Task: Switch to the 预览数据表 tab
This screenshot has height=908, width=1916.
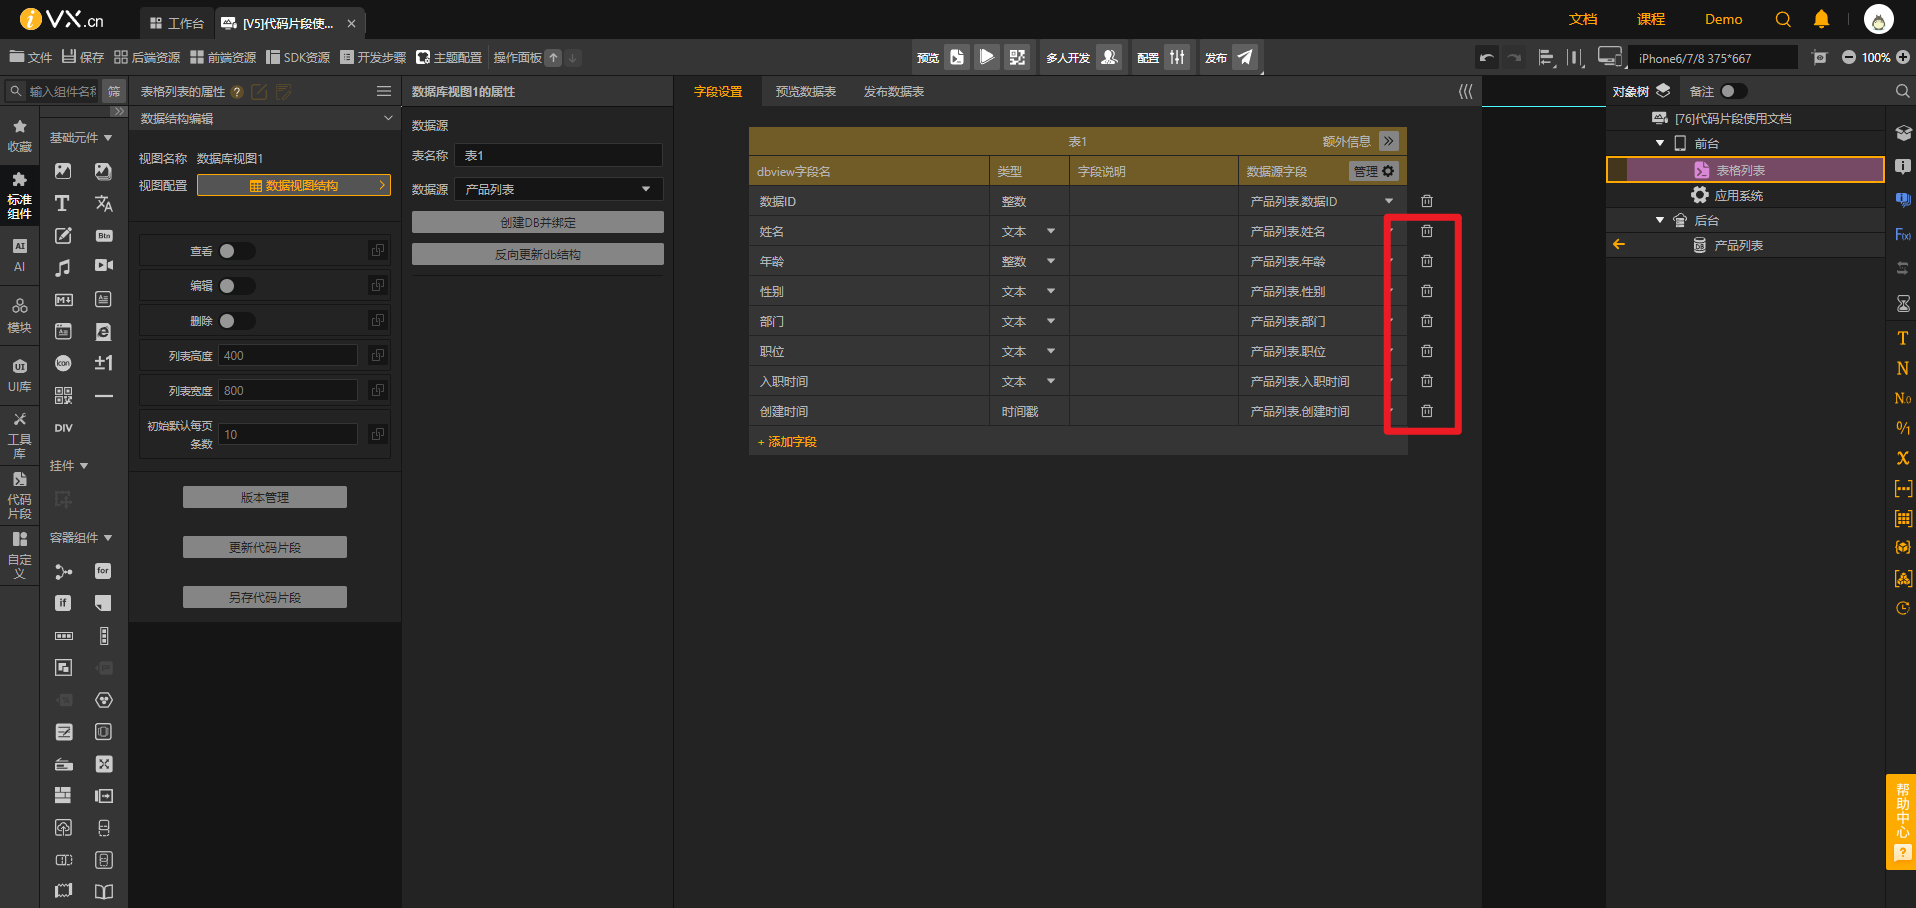Action: click(806, 91)
